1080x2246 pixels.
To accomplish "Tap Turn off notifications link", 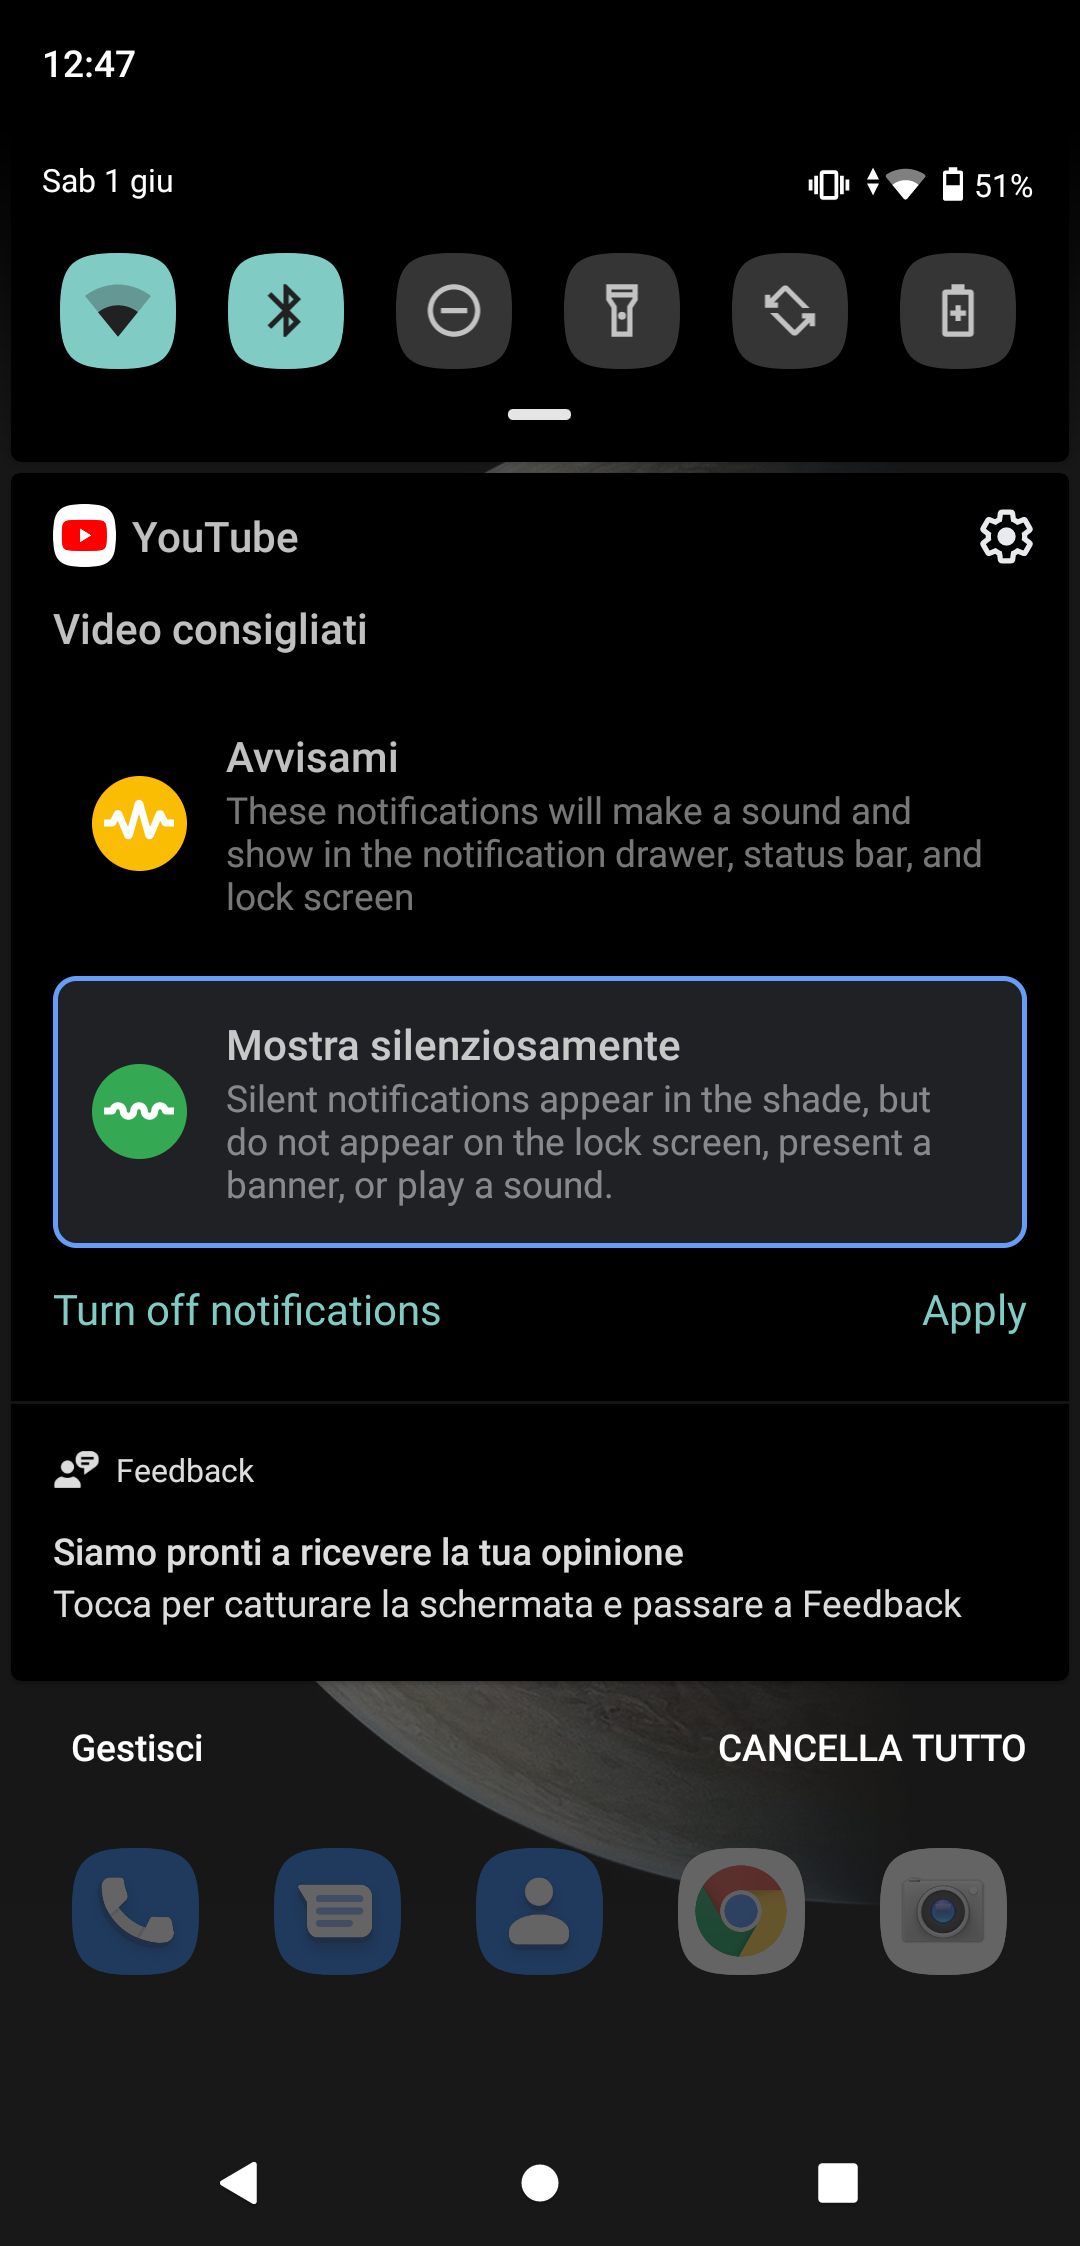I will [247, 1310].
